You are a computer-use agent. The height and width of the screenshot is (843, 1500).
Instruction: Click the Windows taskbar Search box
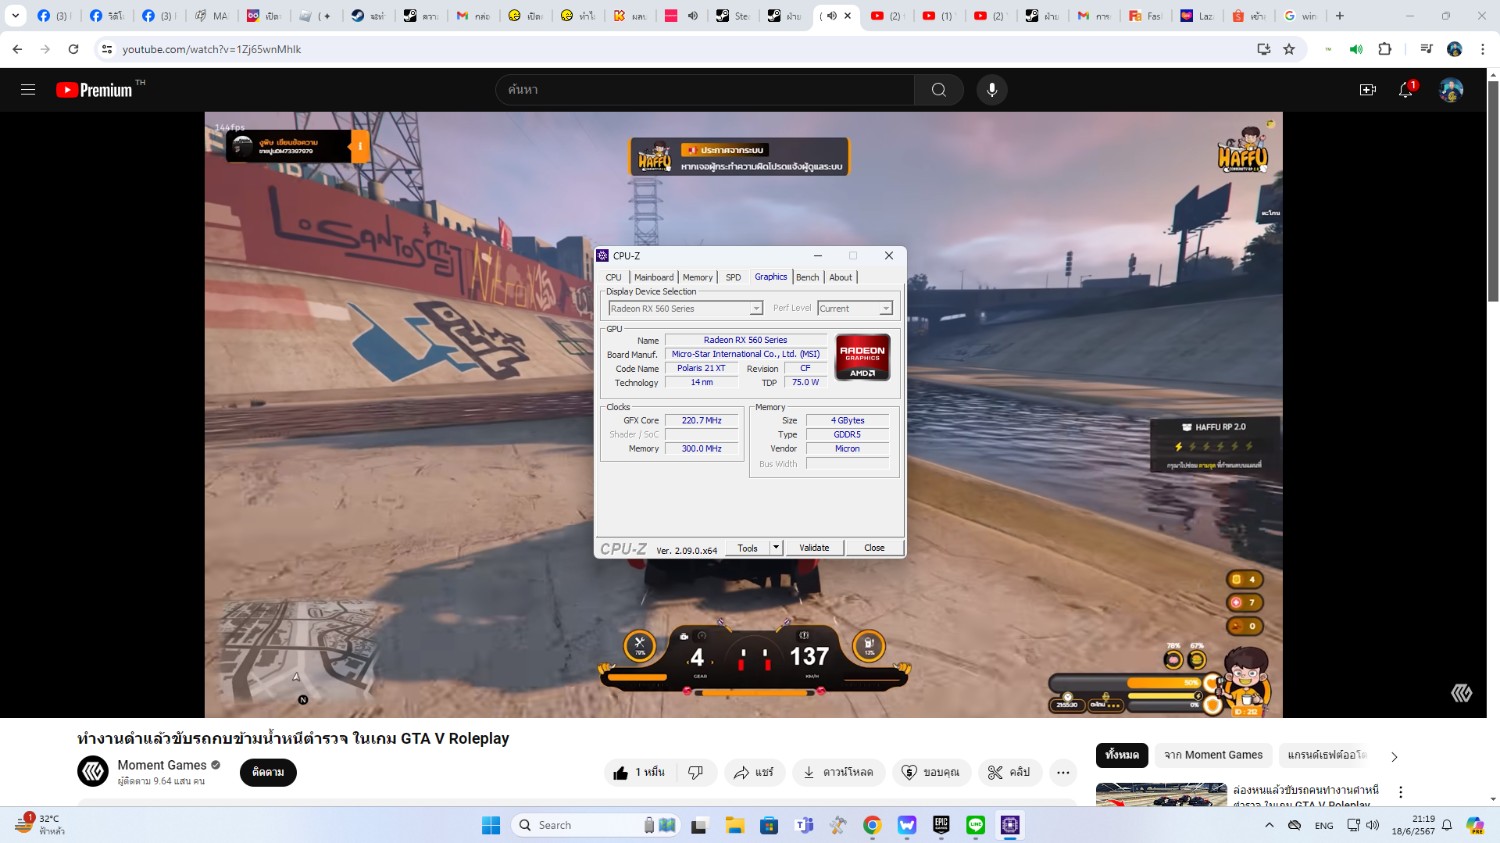(x=597, y=825)
